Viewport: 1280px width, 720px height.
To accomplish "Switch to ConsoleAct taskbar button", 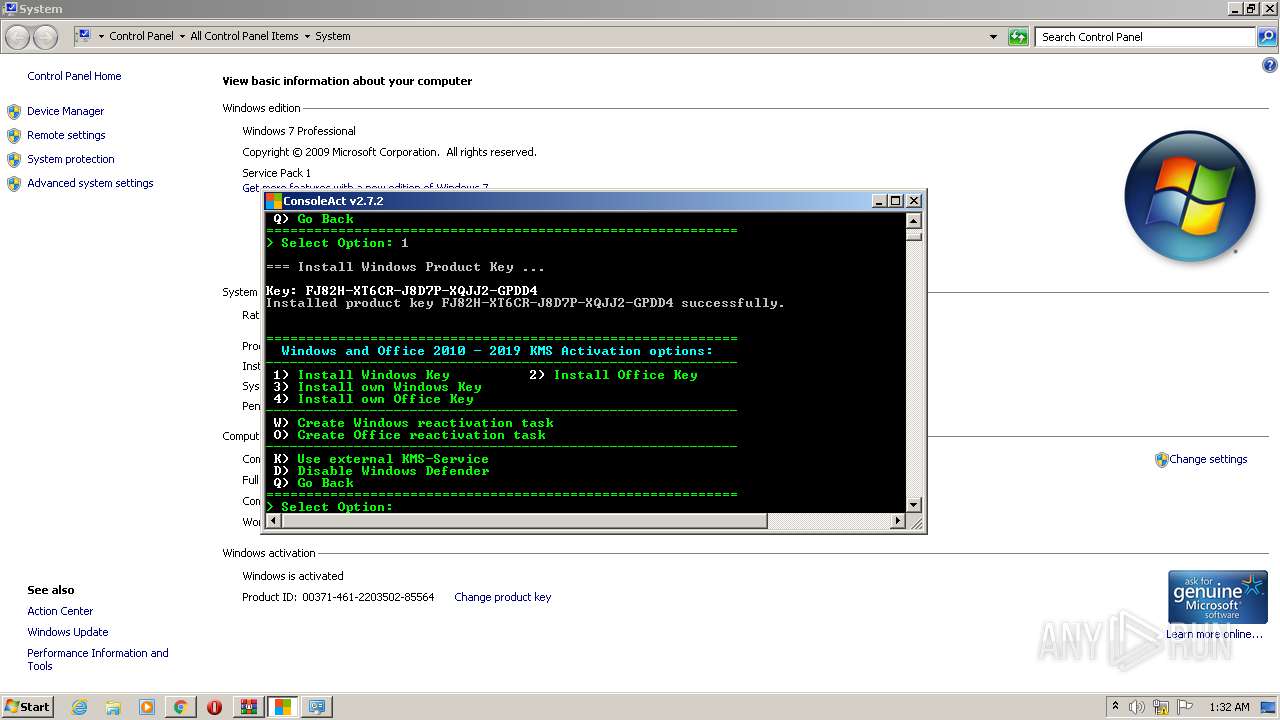I will click(x=283, y=707).
